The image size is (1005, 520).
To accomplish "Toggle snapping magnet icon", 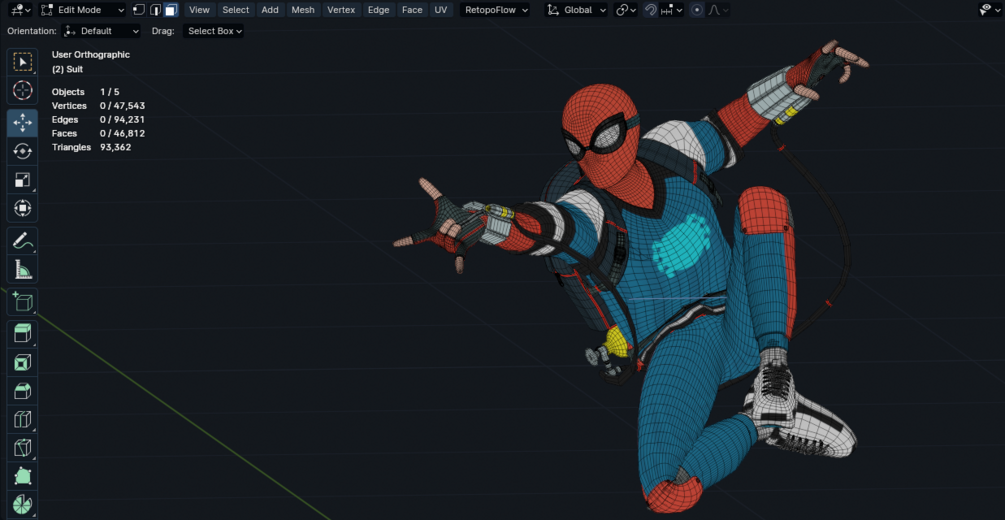I will [650, 10].
